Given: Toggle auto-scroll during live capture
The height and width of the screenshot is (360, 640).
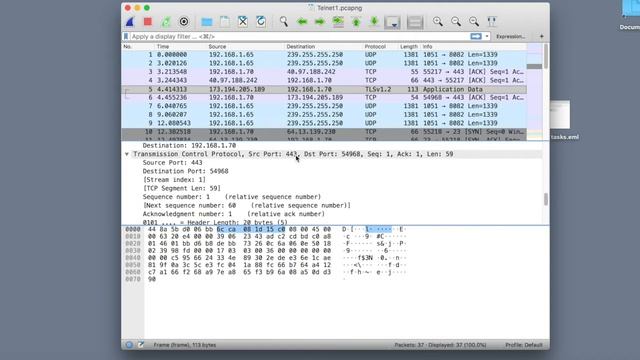Looking at the screenshot, I should (x=392, y=22).
